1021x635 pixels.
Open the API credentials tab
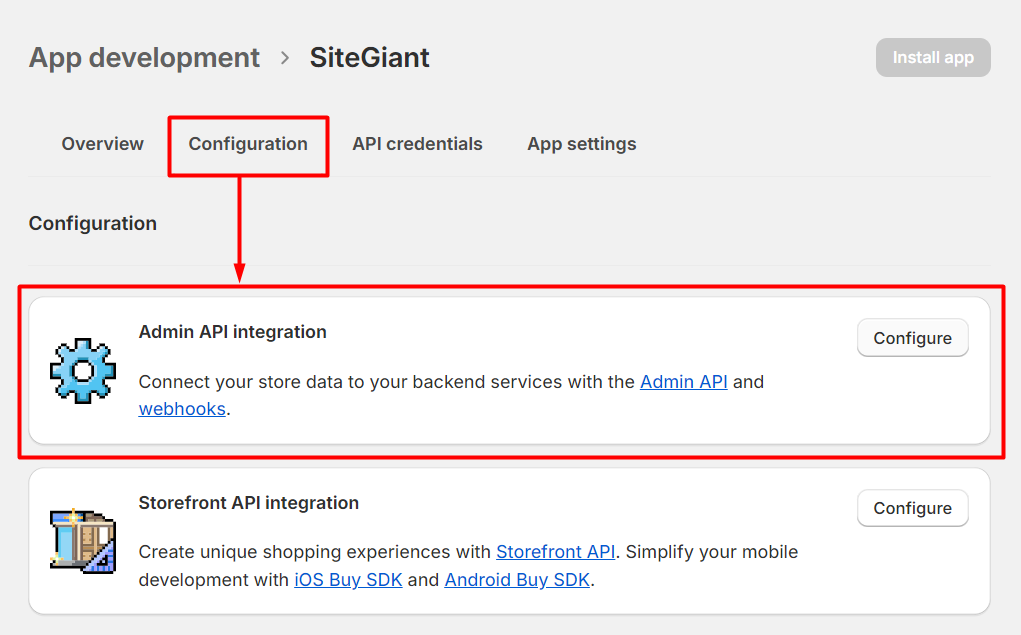click(417, 144)
